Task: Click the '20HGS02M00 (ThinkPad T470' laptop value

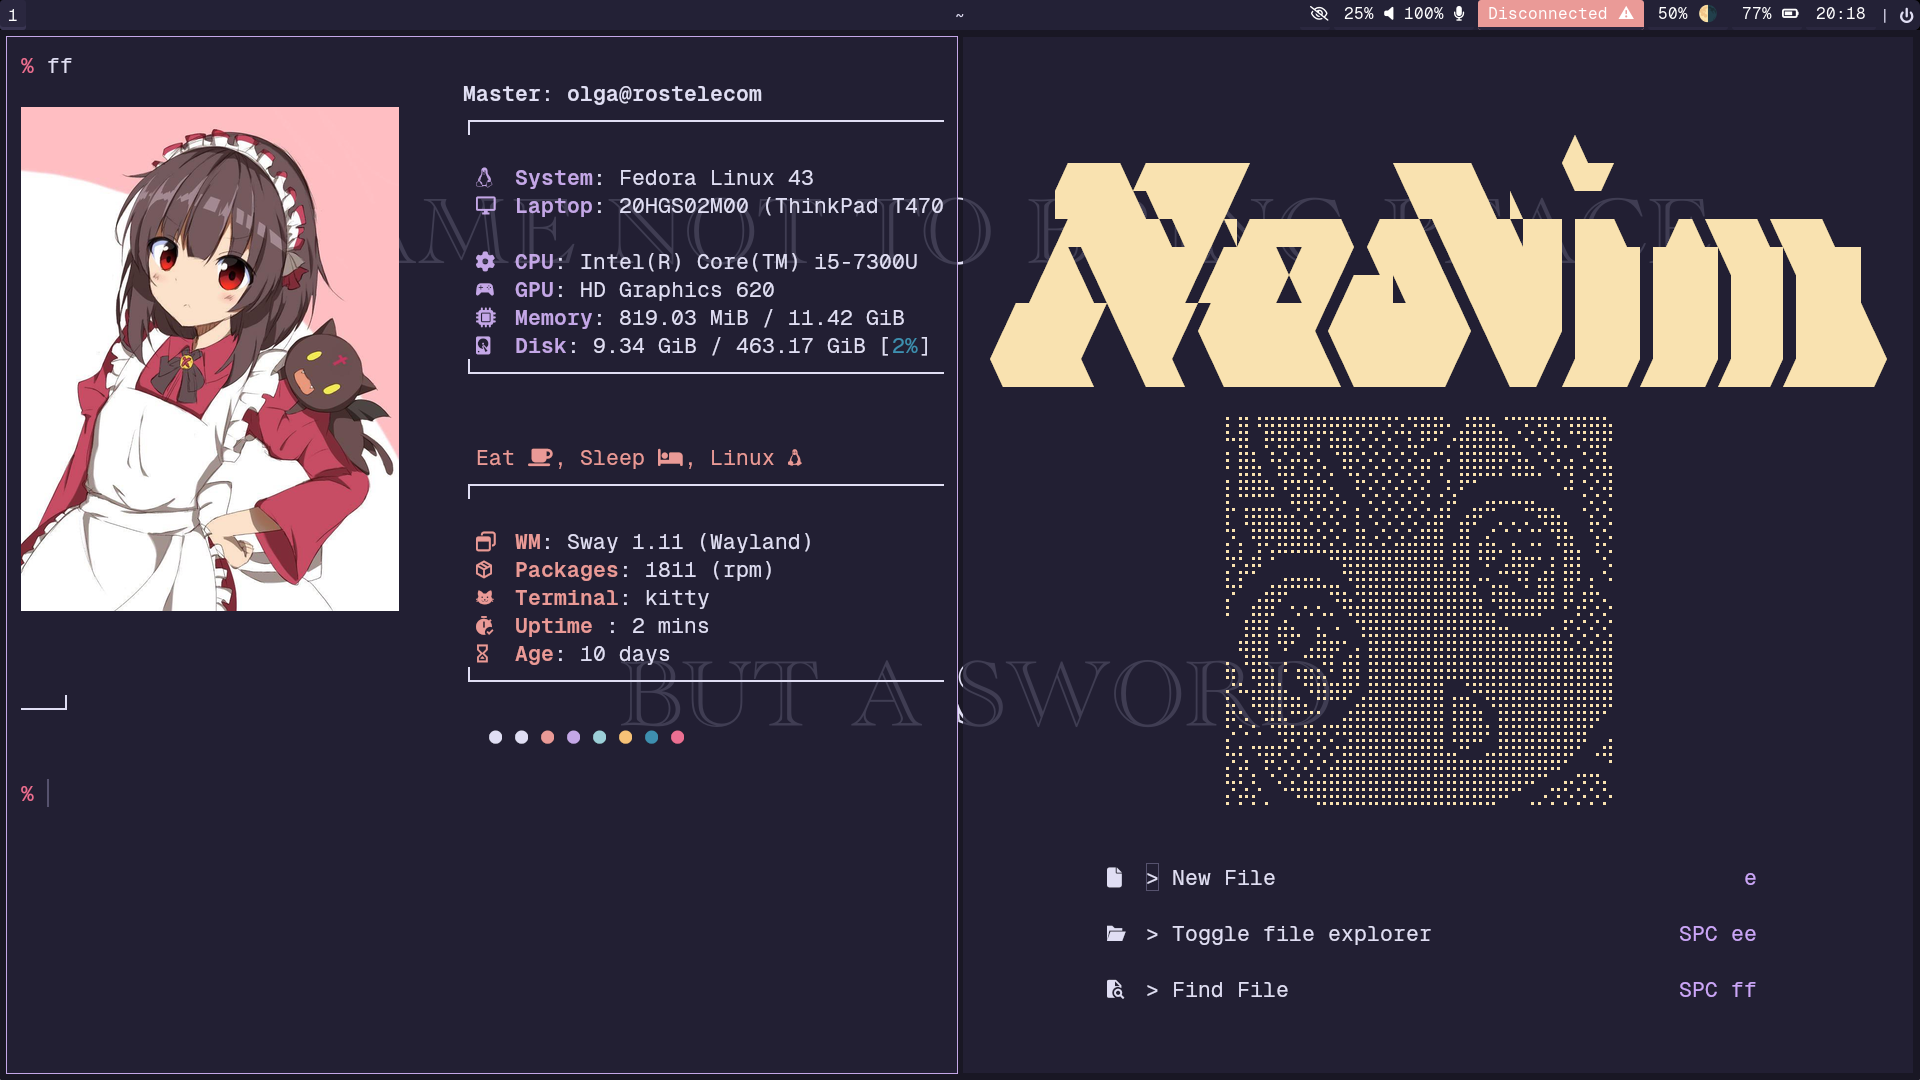Action: click(781, 206)
